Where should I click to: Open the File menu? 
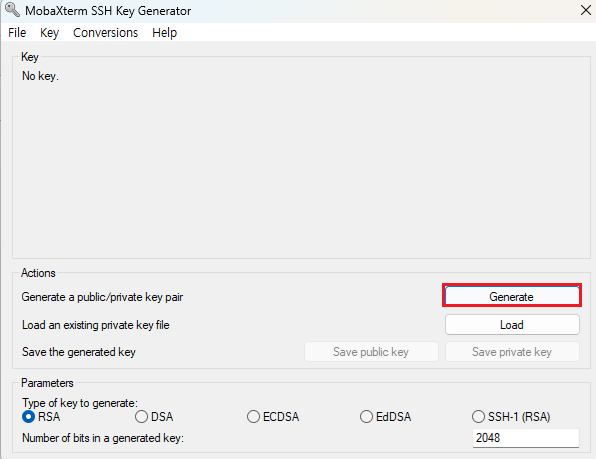(17, 33)
